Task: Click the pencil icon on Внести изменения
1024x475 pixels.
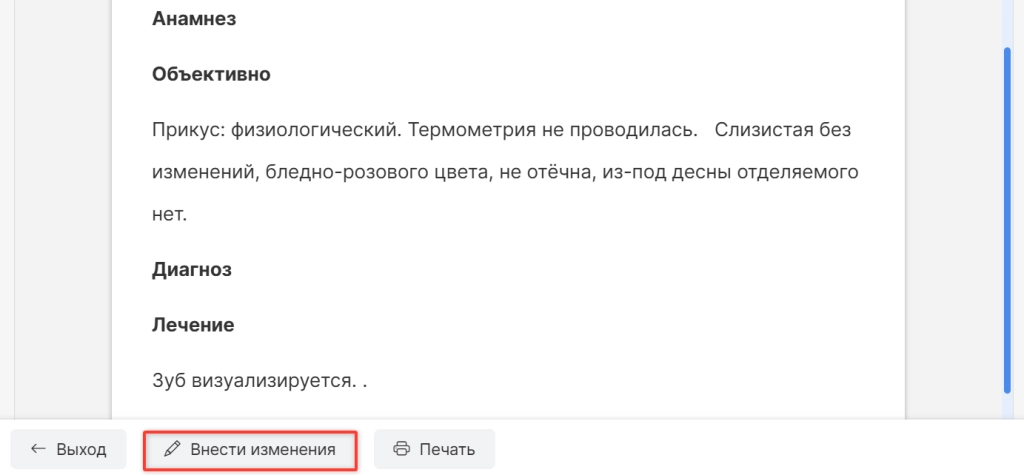Action: (172, 449)
